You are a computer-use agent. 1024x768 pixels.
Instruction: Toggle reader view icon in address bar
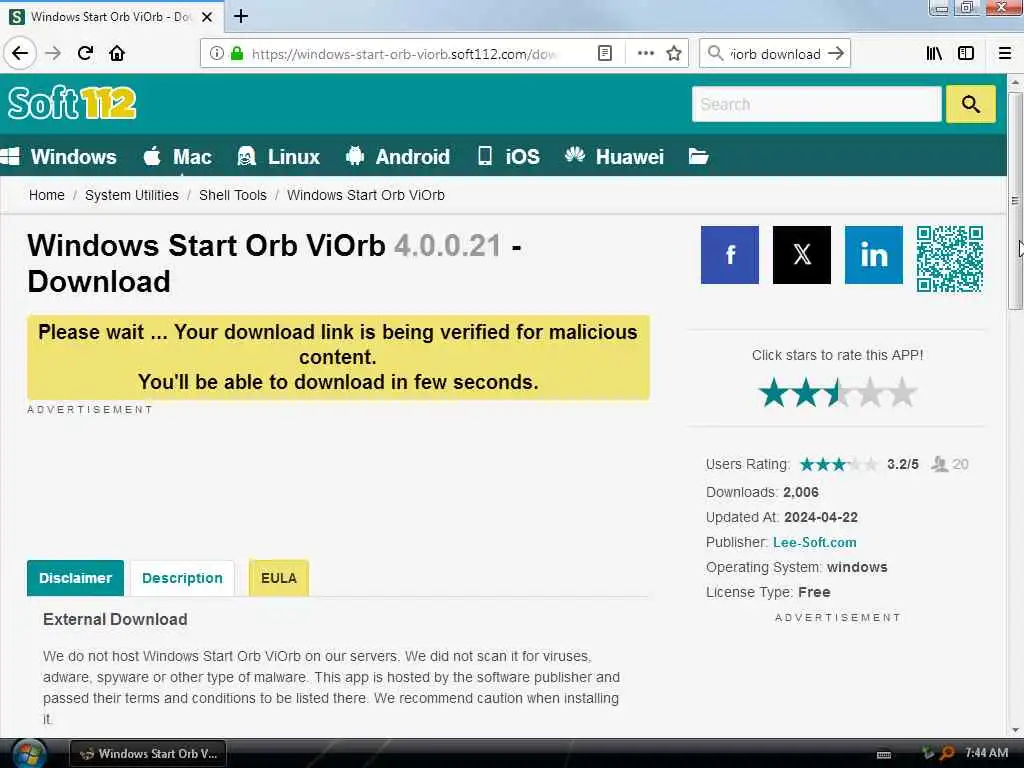click(x=605, y=54)
